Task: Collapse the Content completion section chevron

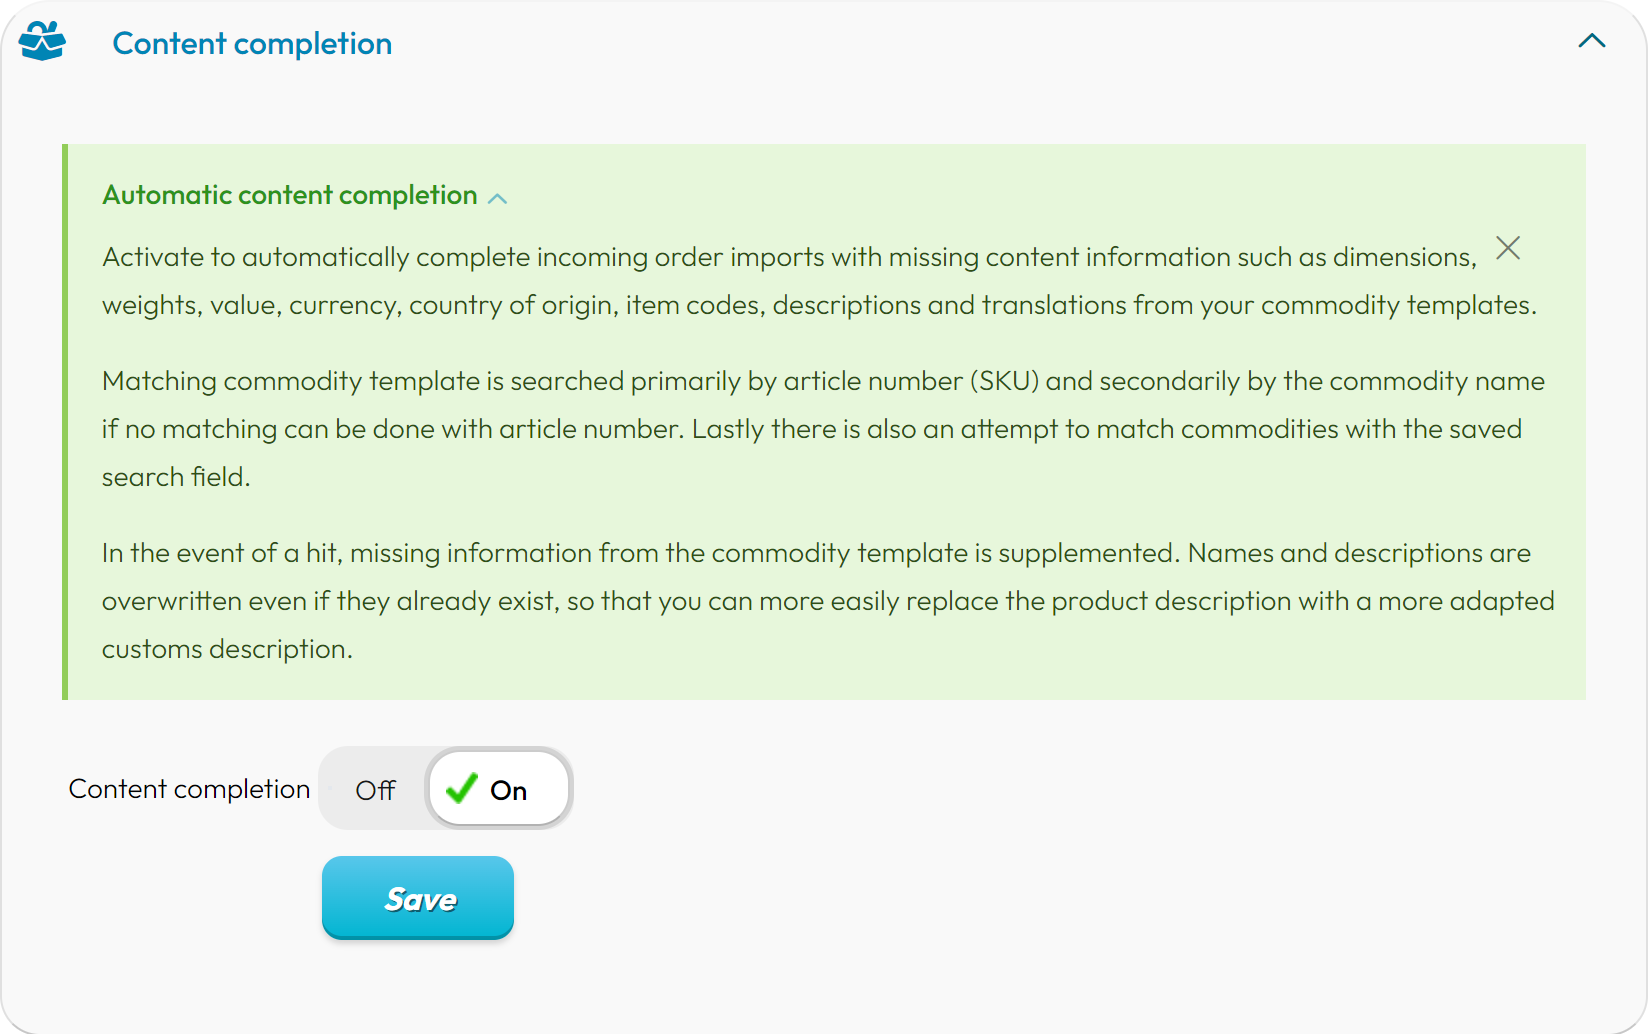Action: pyautogui.click(x=1592, y=41)
